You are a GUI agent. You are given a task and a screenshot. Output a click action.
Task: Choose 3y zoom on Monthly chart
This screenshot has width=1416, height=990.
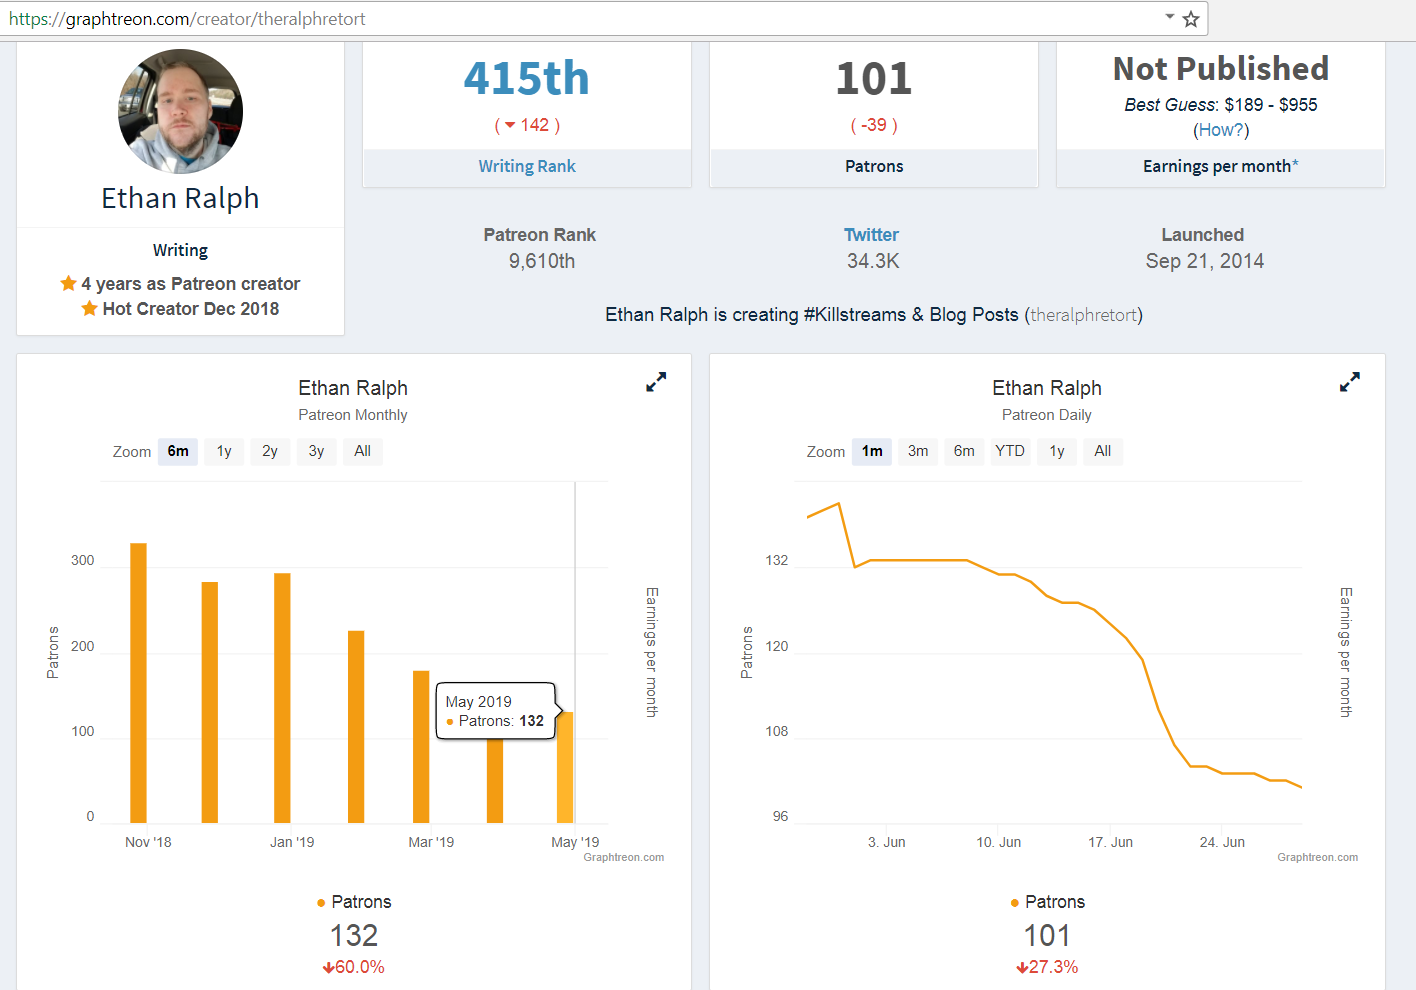(x=316, y=451)
